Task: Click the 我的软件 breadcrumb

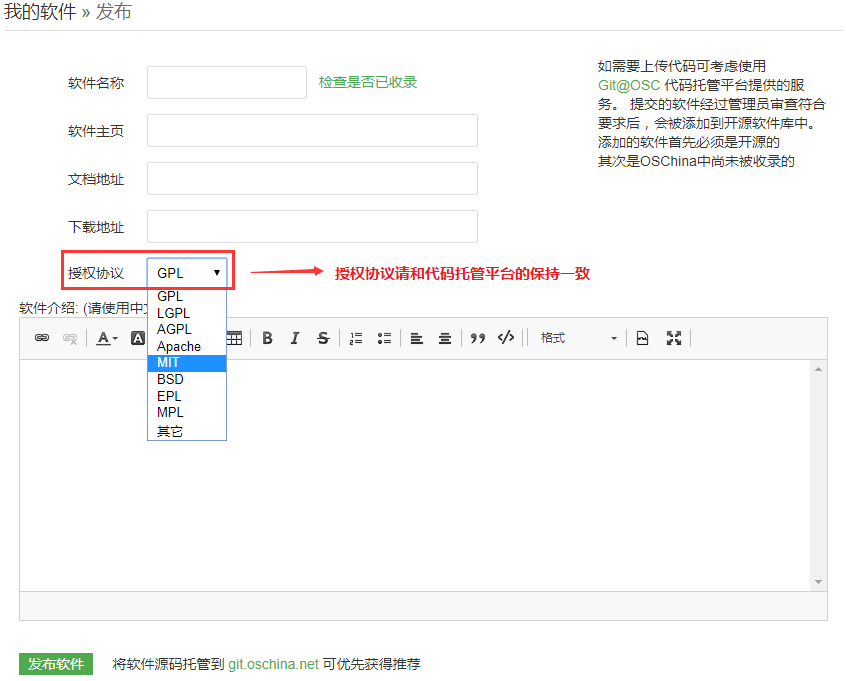Action: click(40, 12)
